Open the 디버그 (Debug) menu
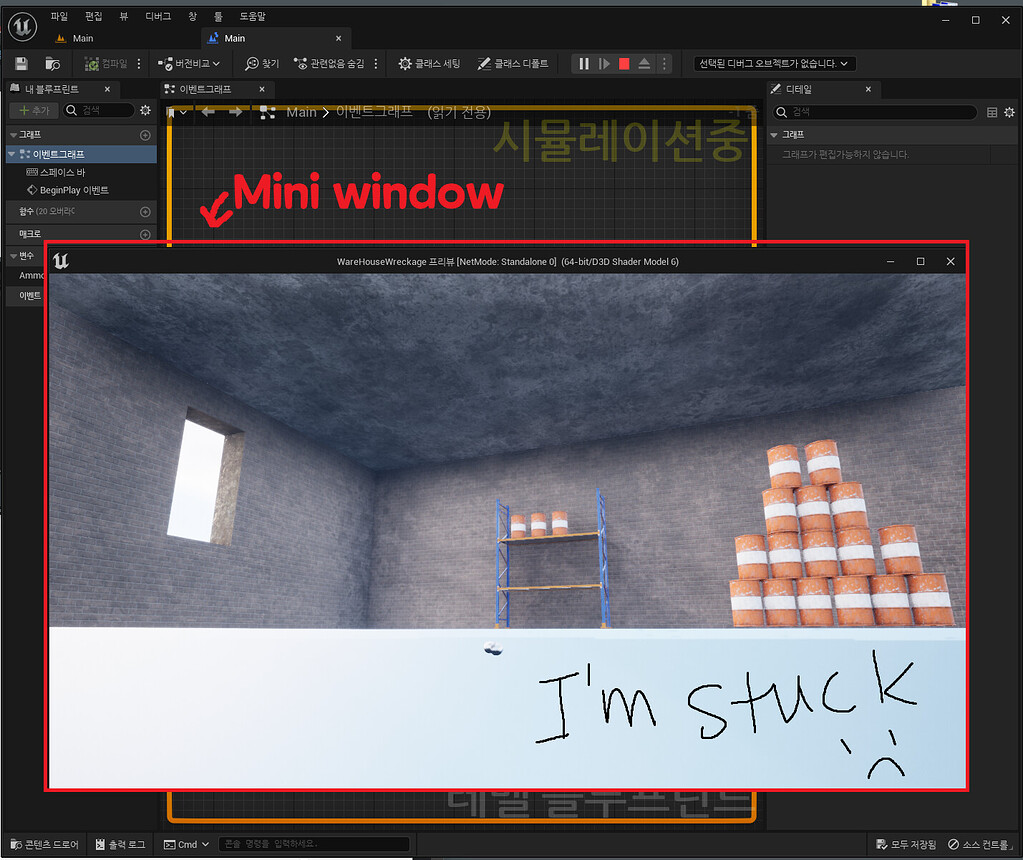1023x860 pixels. pos(158,16)
